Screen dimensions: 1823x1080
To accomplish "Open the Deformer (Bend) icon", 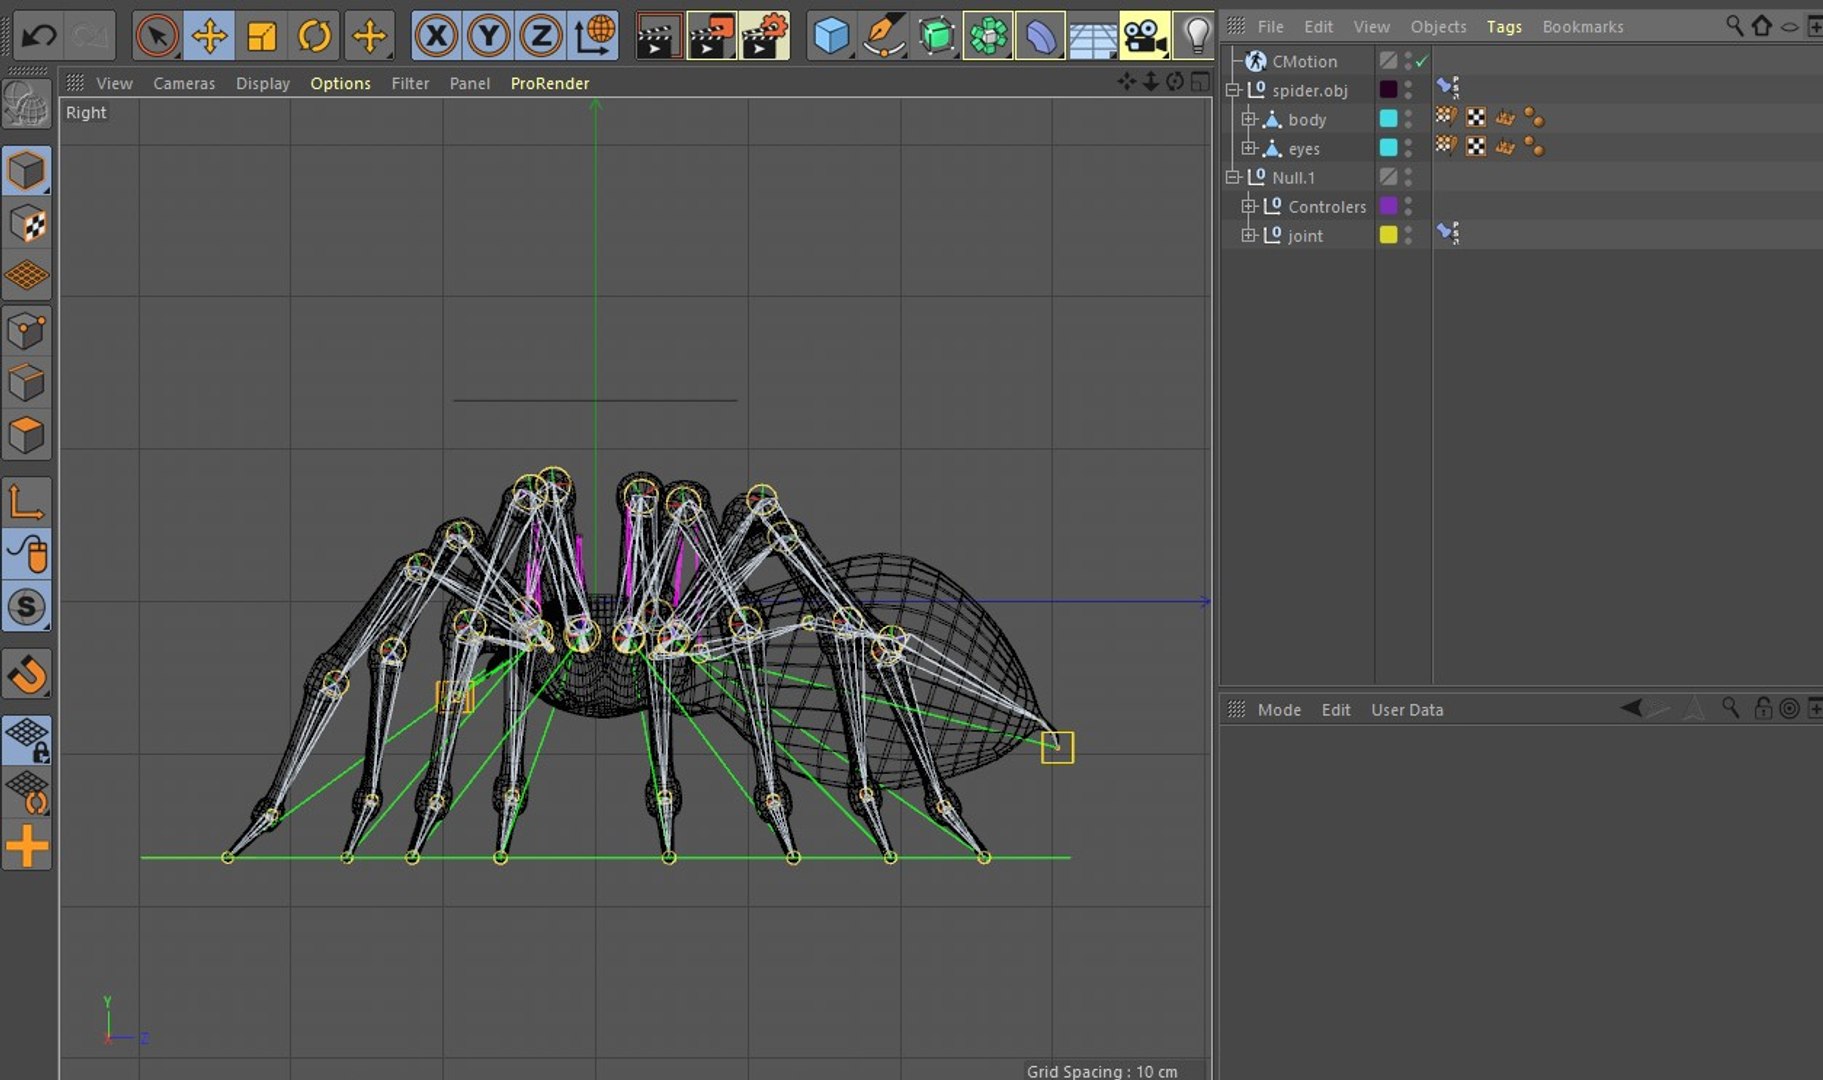I will 1040,36.
